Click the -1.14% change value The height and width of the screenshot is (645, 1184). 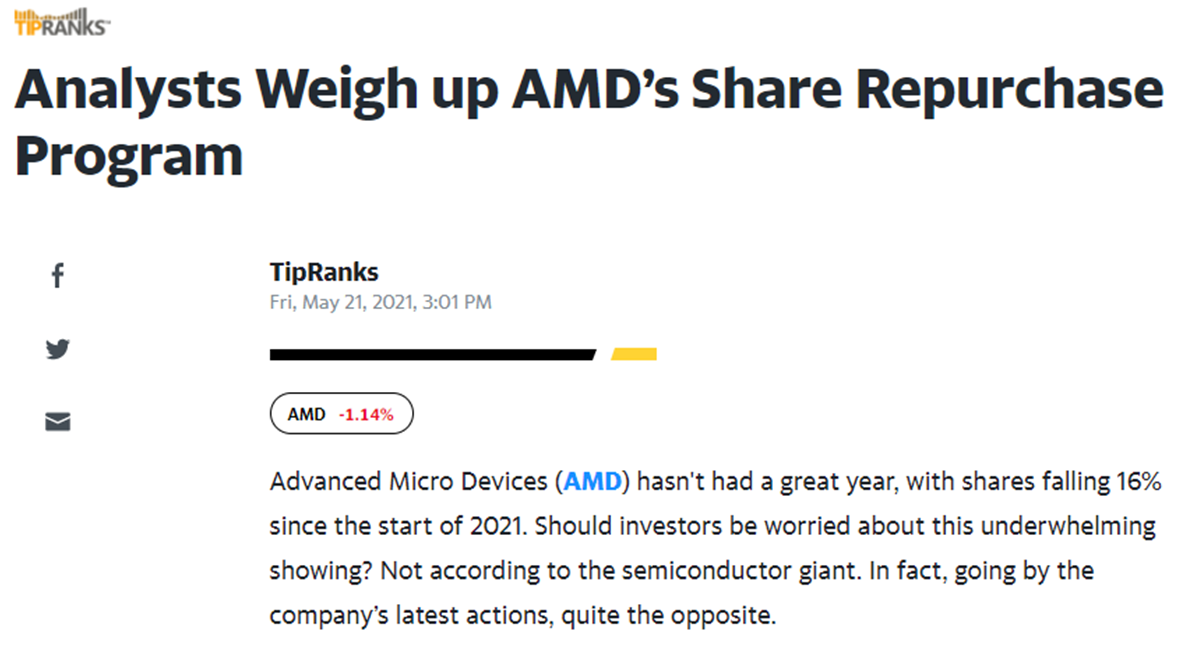[x=366, y=415]
